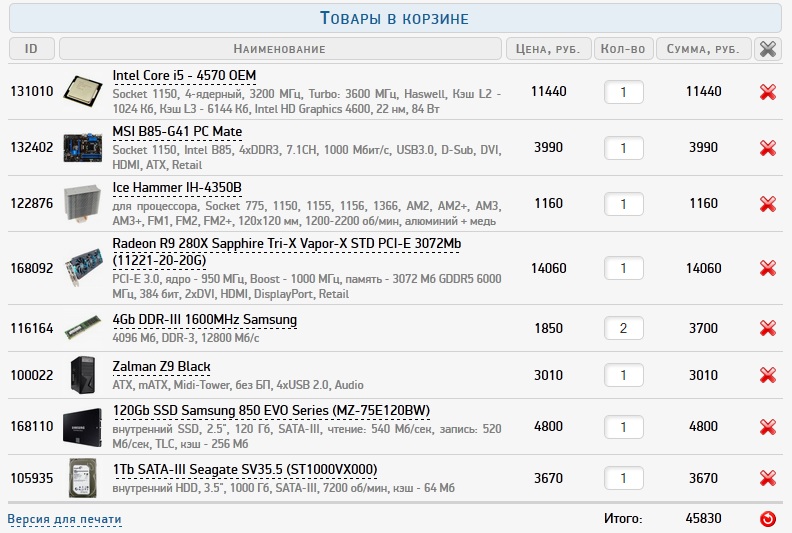Click the Сумма, руб. column header

tap(703, 49)
